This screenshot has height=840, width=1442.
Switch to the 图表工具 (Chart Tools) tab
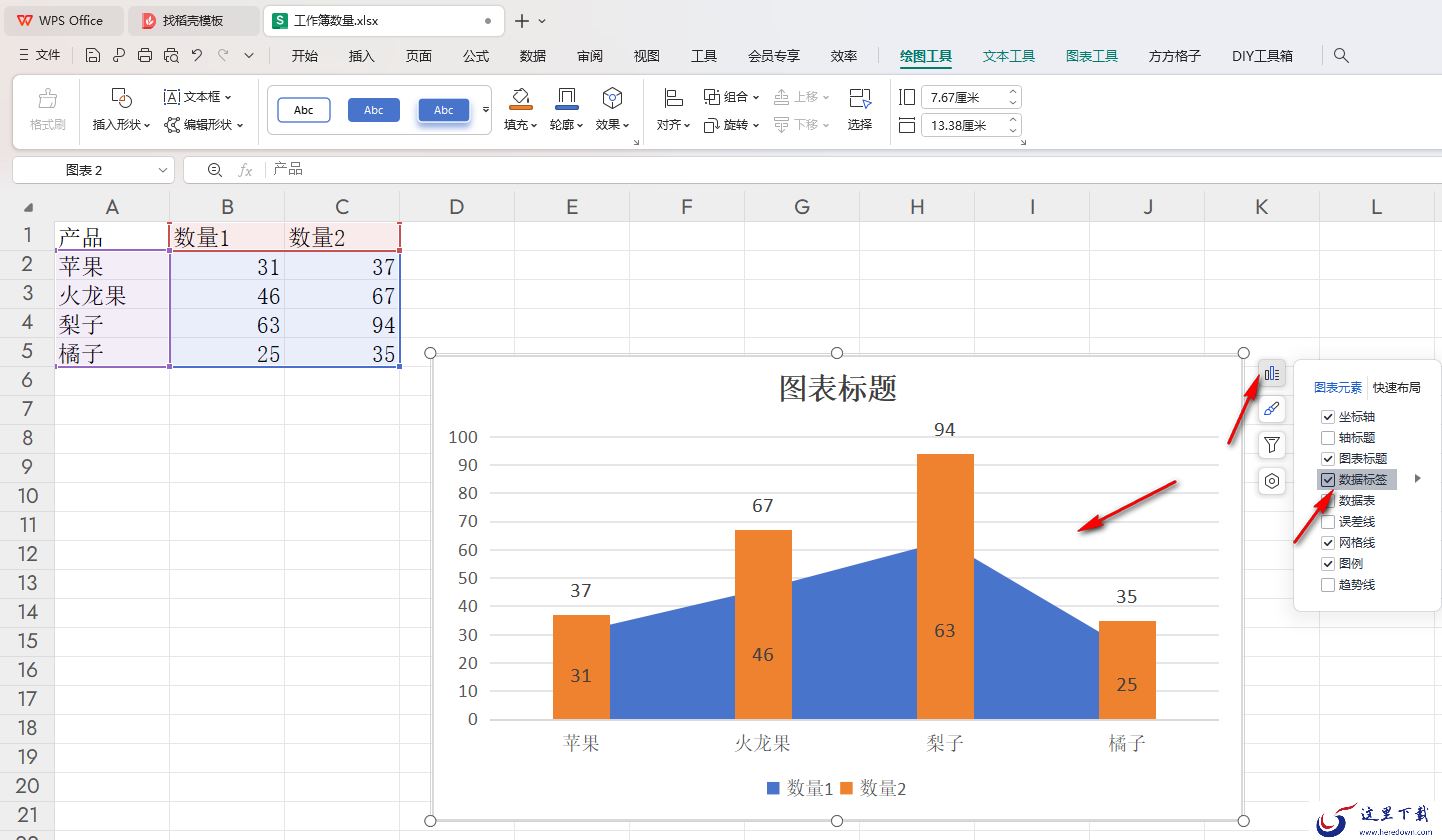pos(1092,56)
